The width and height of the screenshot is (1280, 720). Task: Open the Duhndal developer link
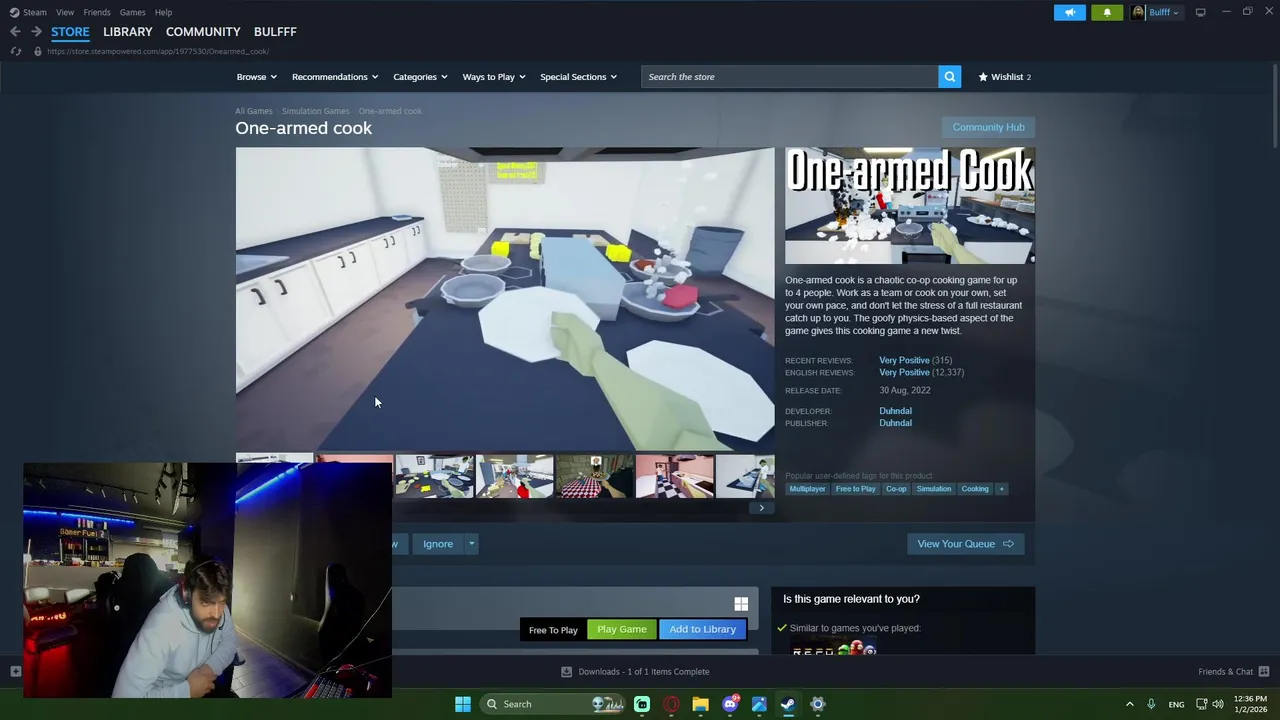tap(895, 411)
